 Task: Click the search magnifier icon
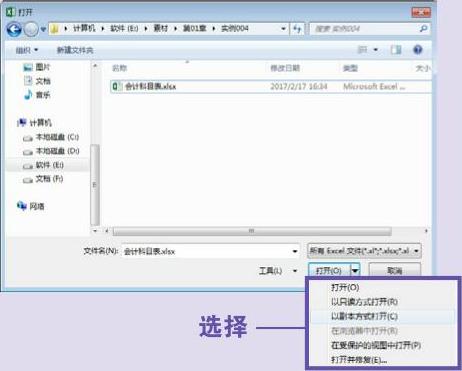pos(423,29)
